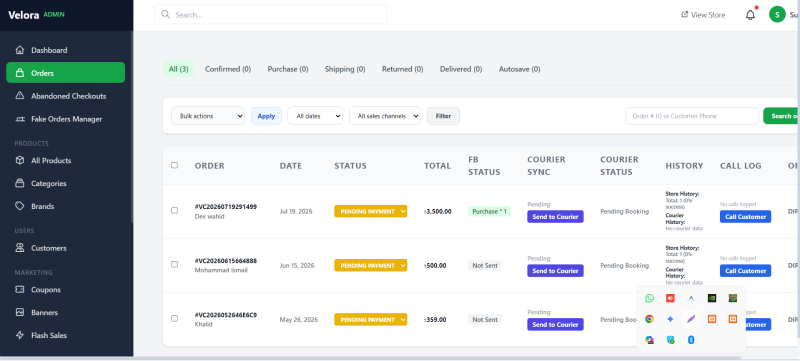Open the All dates dropdown
The height and width of the screenshot is (361, 800).
pos(315,116)
